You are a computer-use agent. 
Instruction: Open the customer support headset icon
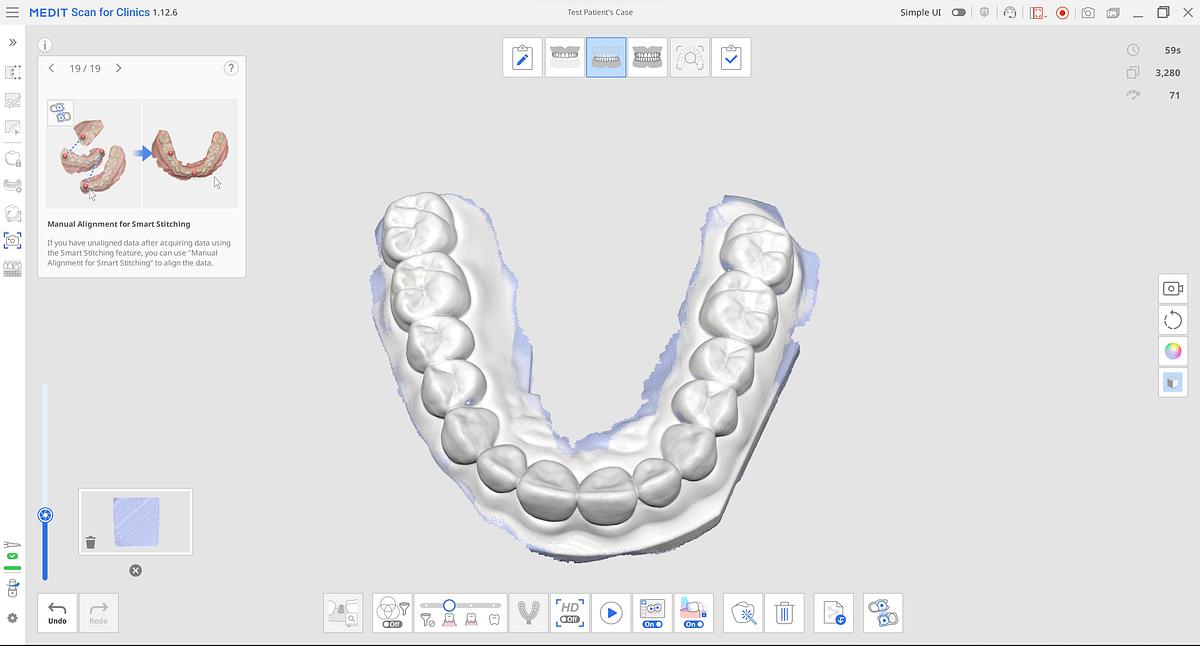pyautogui.click(x=1010, y=12)
